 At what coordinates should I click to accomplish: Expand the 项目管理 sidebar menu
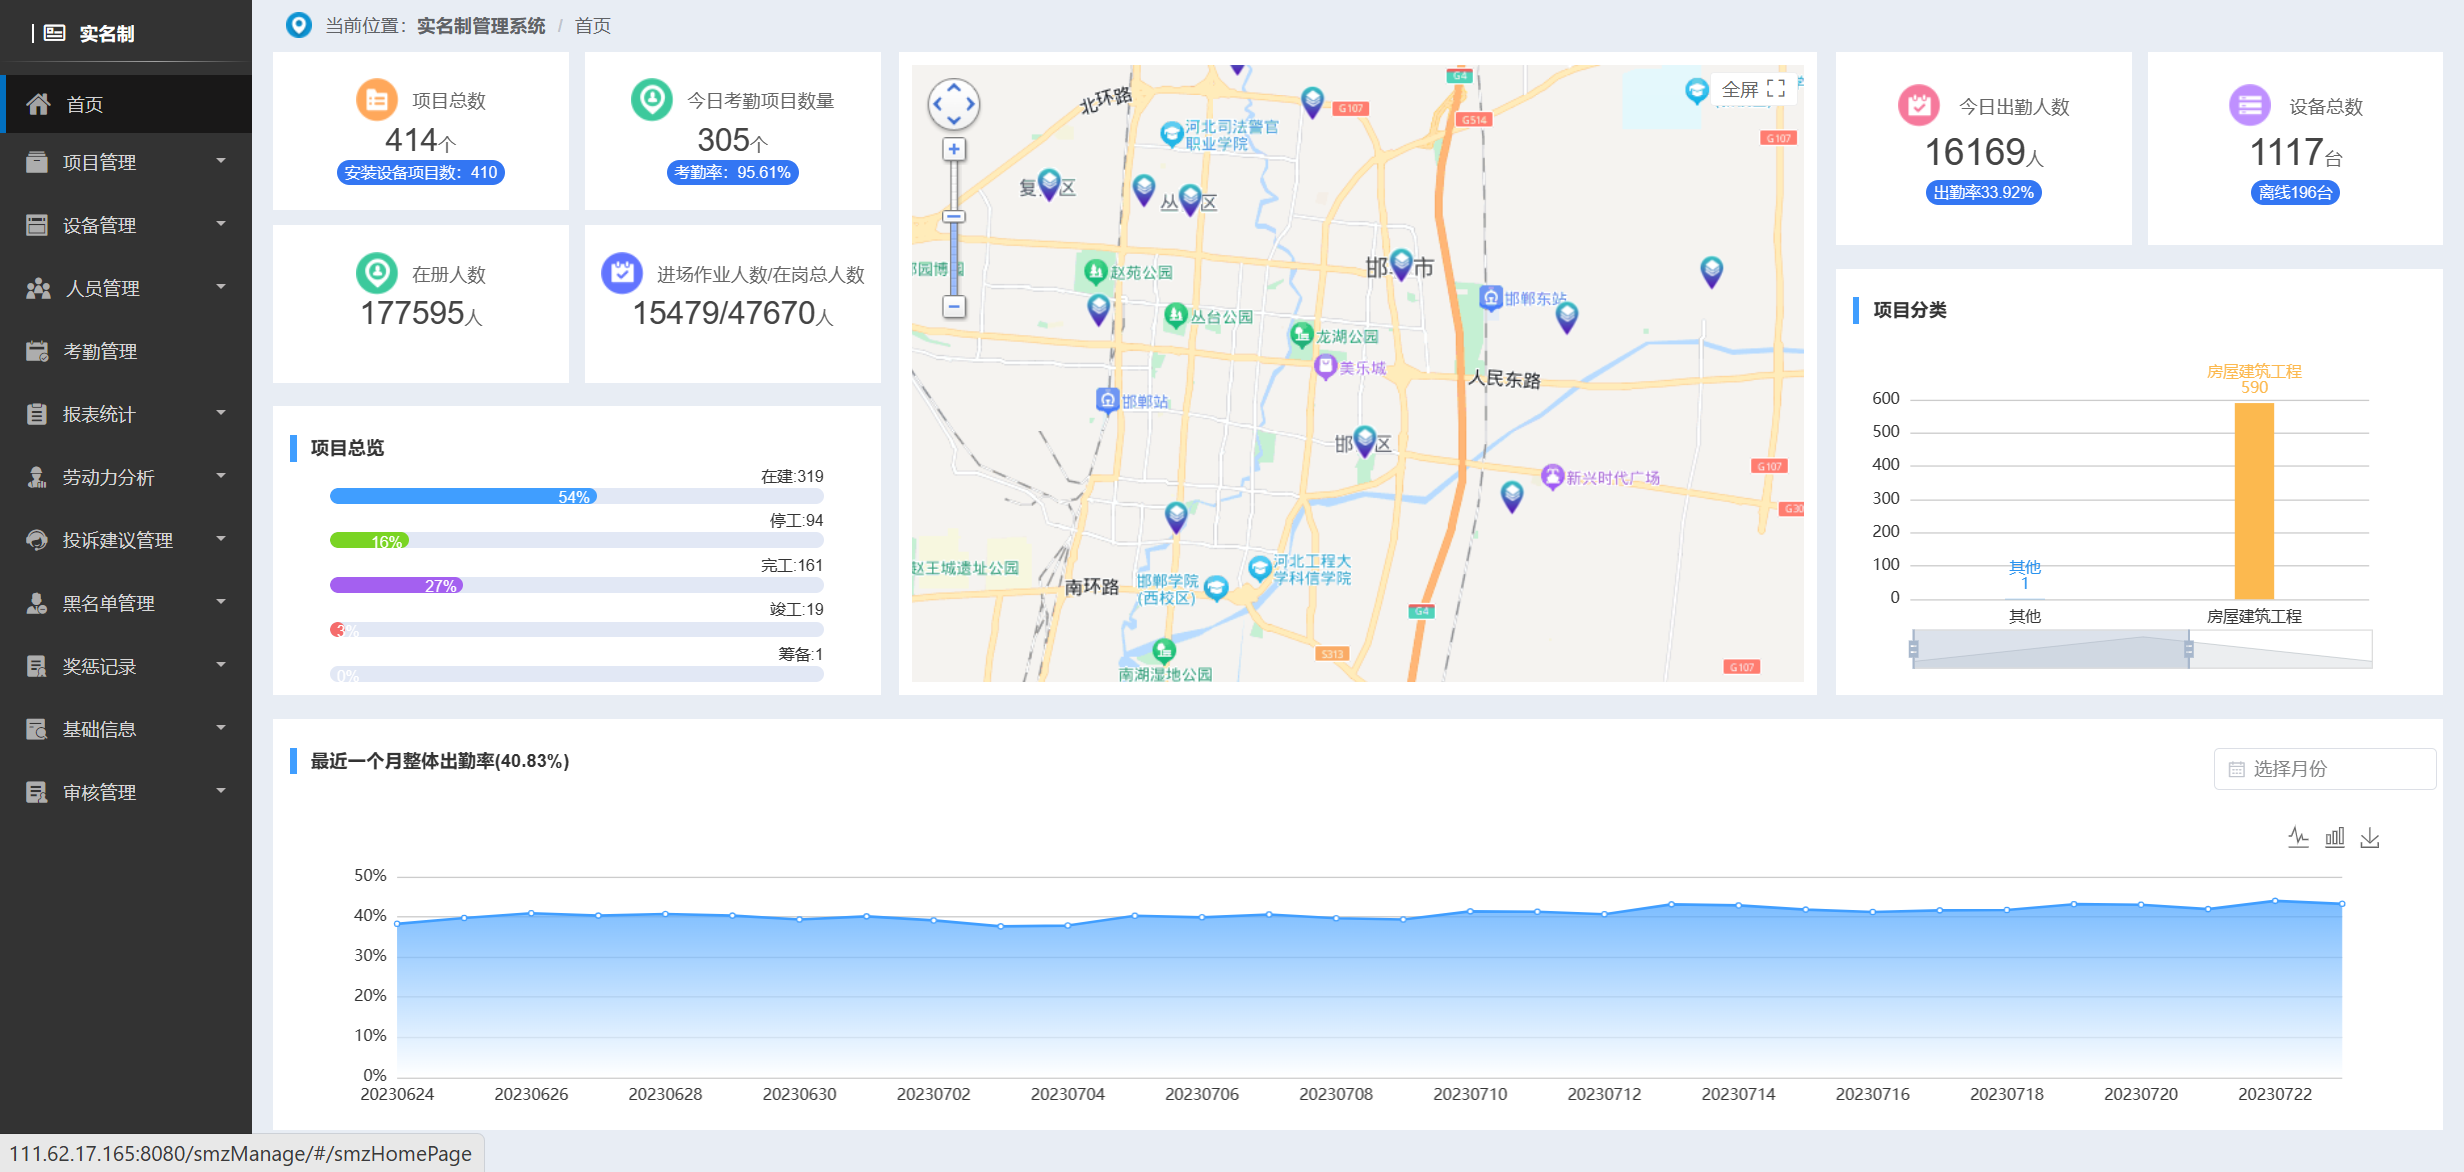pyautogui.click(x=126, y=162)
